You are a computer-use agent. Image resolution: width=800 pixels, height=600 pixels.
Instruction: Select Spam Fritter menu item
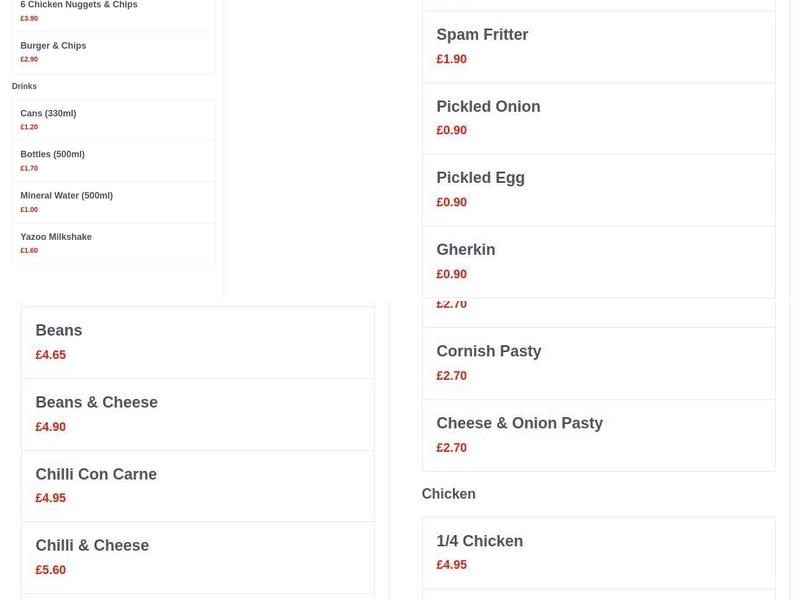(482, 35)
